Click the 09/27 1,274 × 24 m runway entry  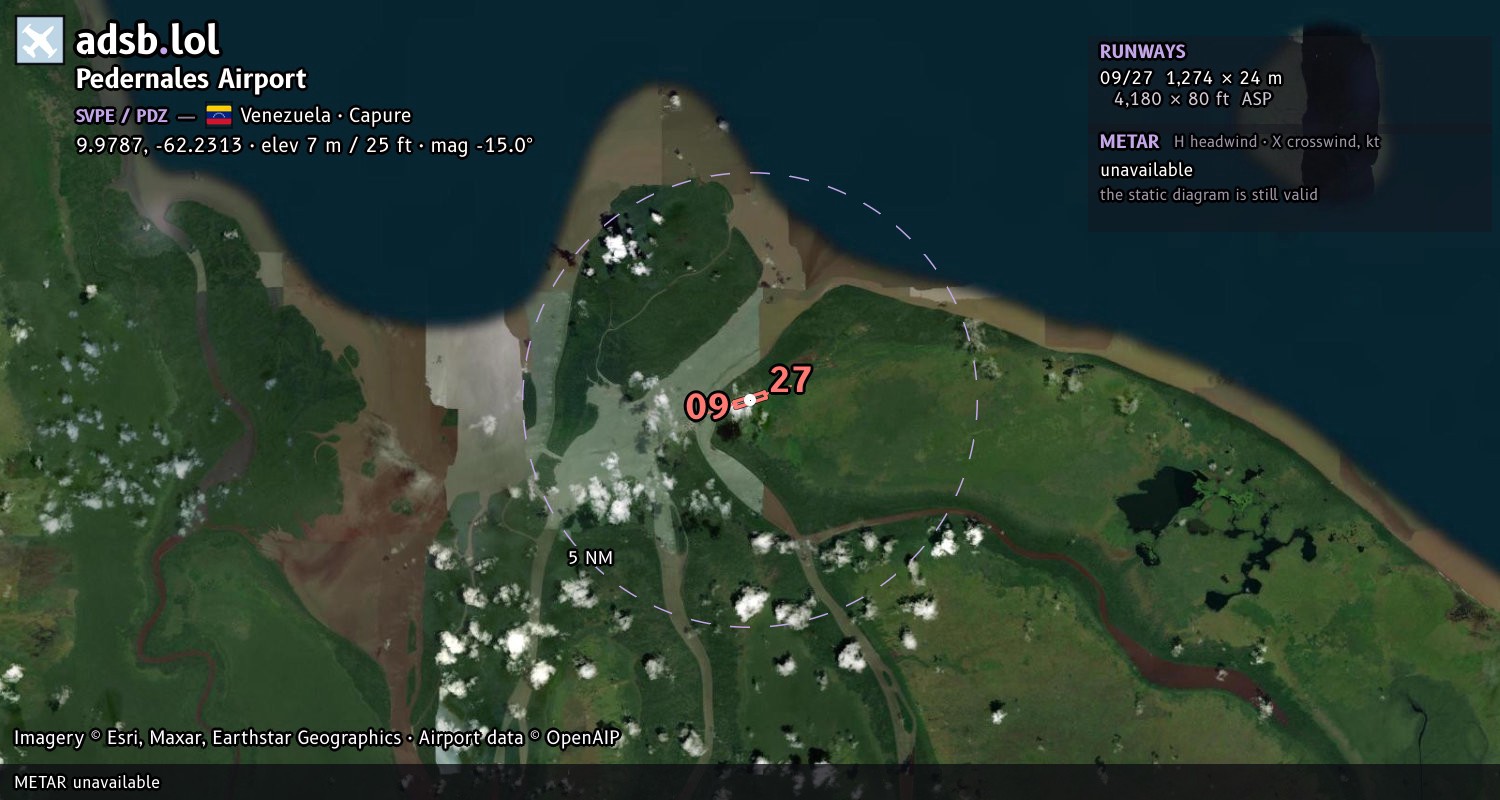[1191, 78]
